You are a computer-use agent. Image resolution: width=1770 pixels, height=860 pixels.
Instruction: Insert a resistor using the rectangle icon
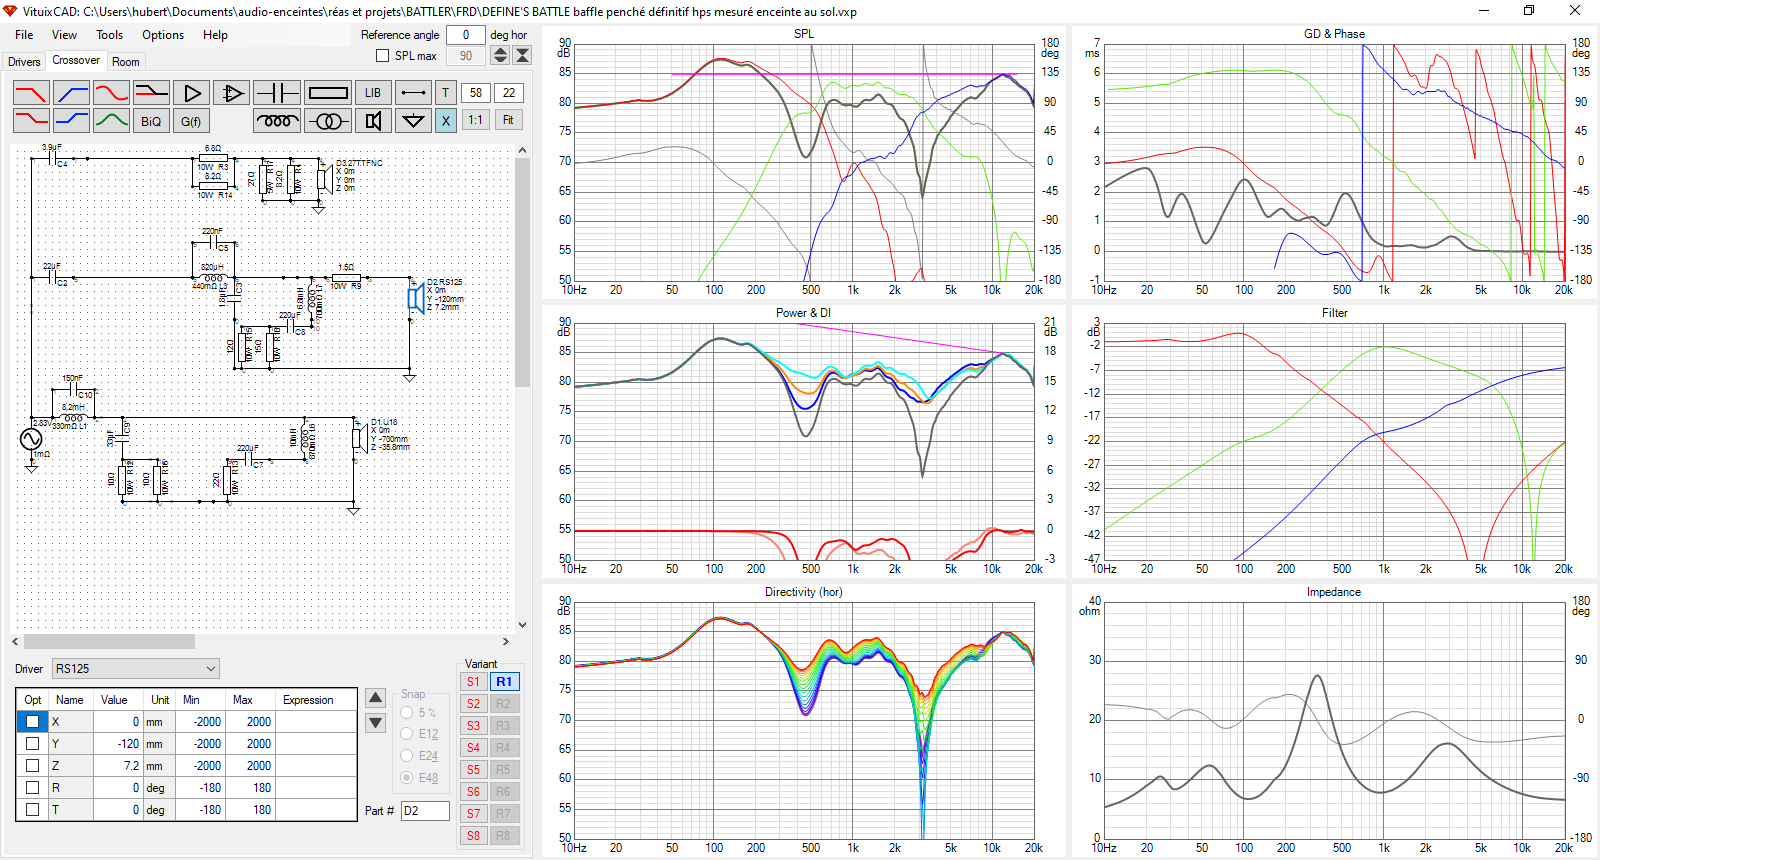click(328, 93)
